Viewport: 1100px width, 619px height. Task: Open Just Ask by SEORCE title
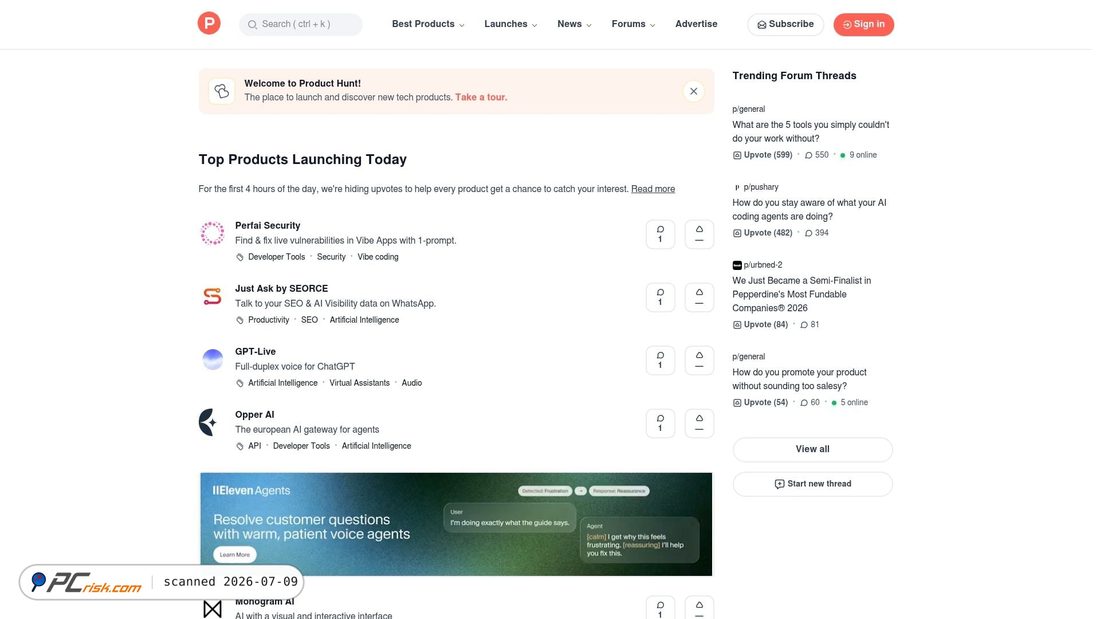pos(281,288)
